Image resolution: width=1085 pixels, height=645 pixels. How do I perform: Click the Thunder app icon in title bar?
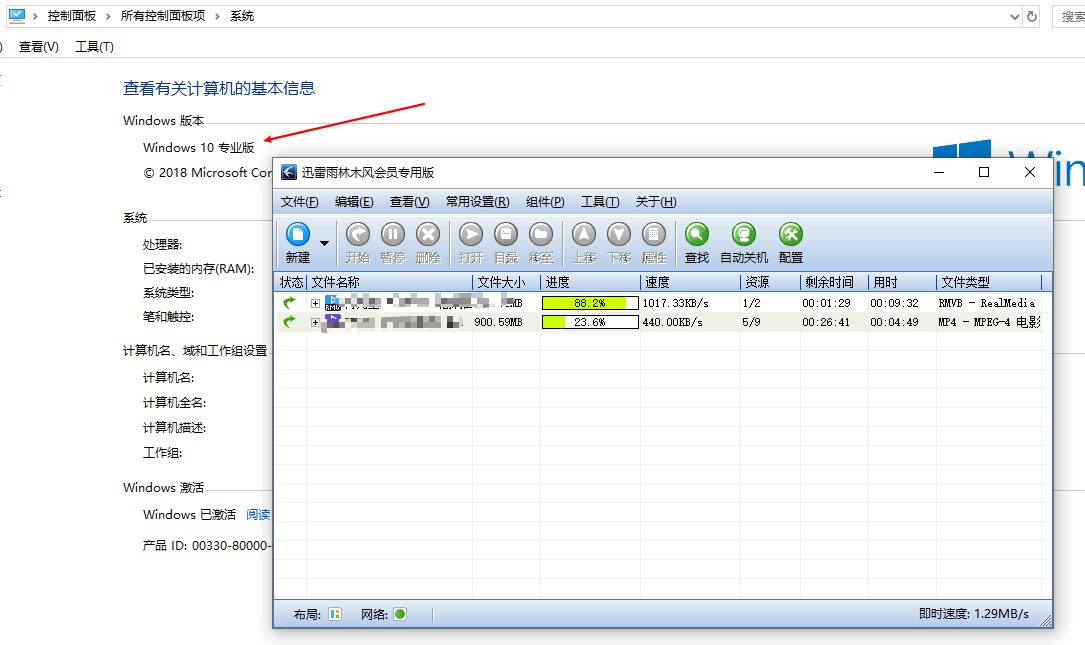[x=289, y=172]
